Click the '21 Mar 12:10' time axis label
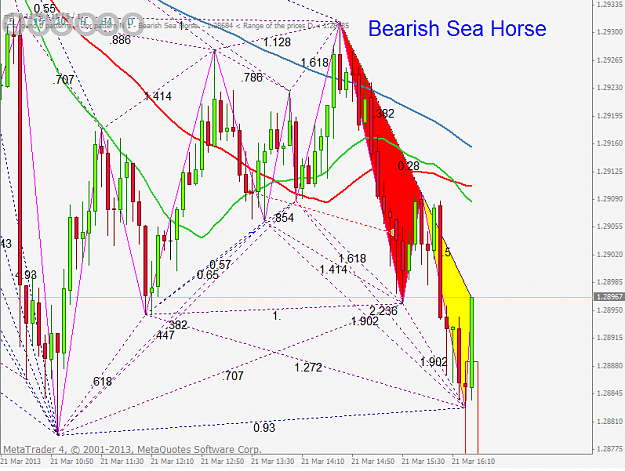 (x=172, y=461)
